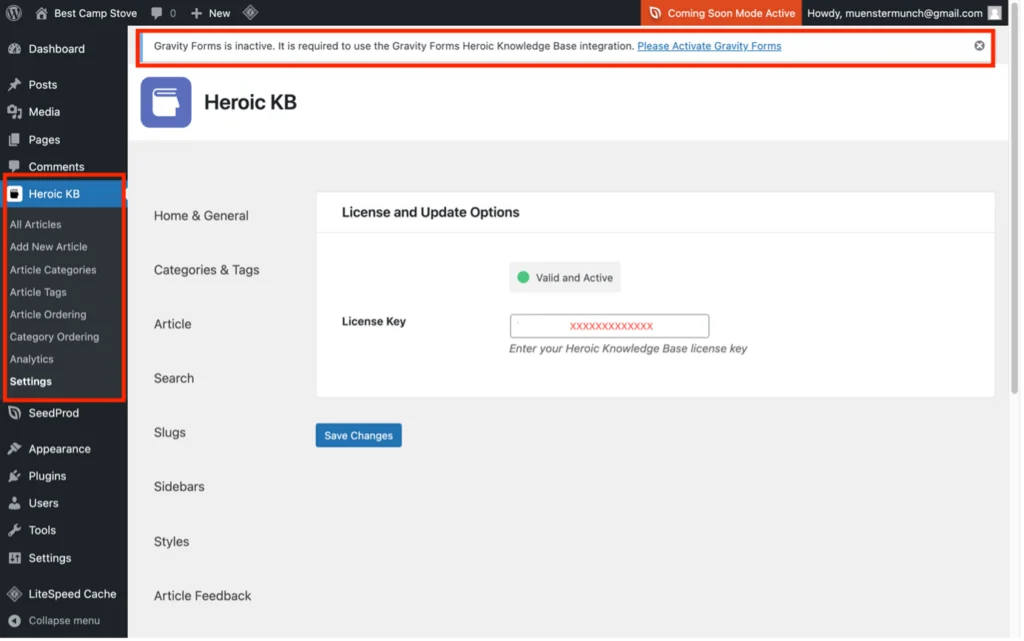The image size is (1024, 641).
Task: Open All Articles submenu
Action: tap(35, 225)
